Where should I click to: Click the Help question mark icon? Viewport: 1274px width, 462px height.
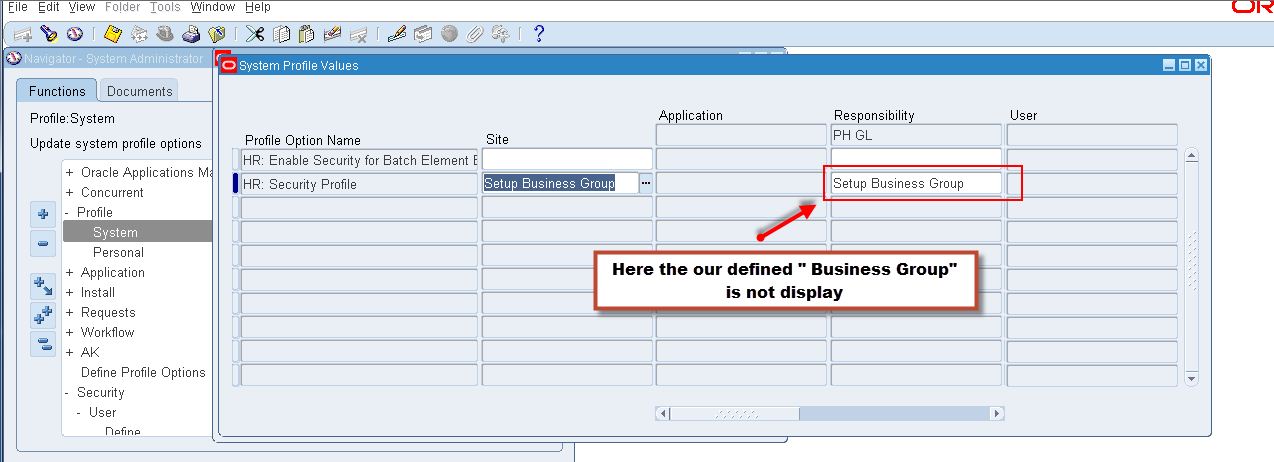[539, 34]
